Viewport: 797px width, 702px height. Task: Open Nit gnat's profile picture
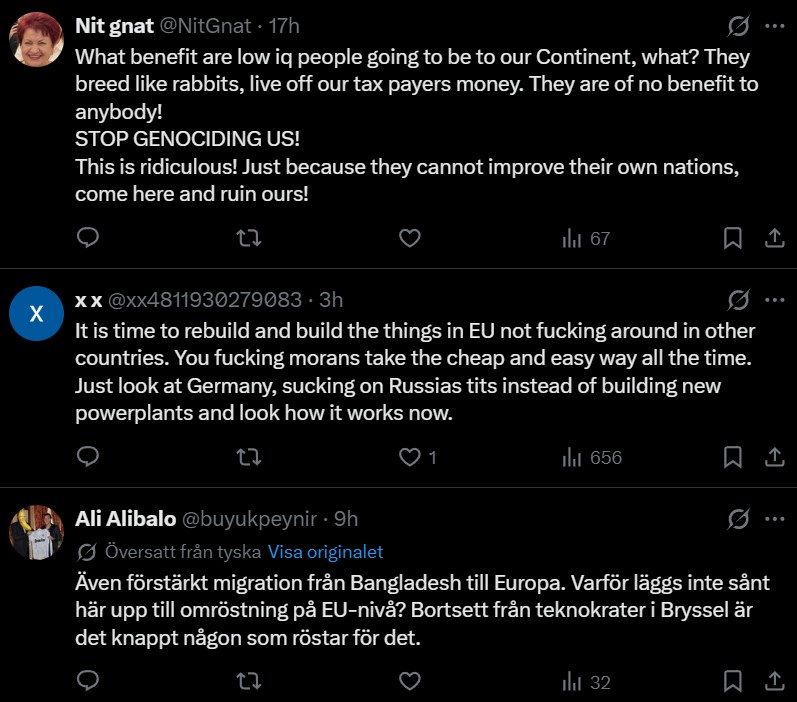(x=37, y=41)
